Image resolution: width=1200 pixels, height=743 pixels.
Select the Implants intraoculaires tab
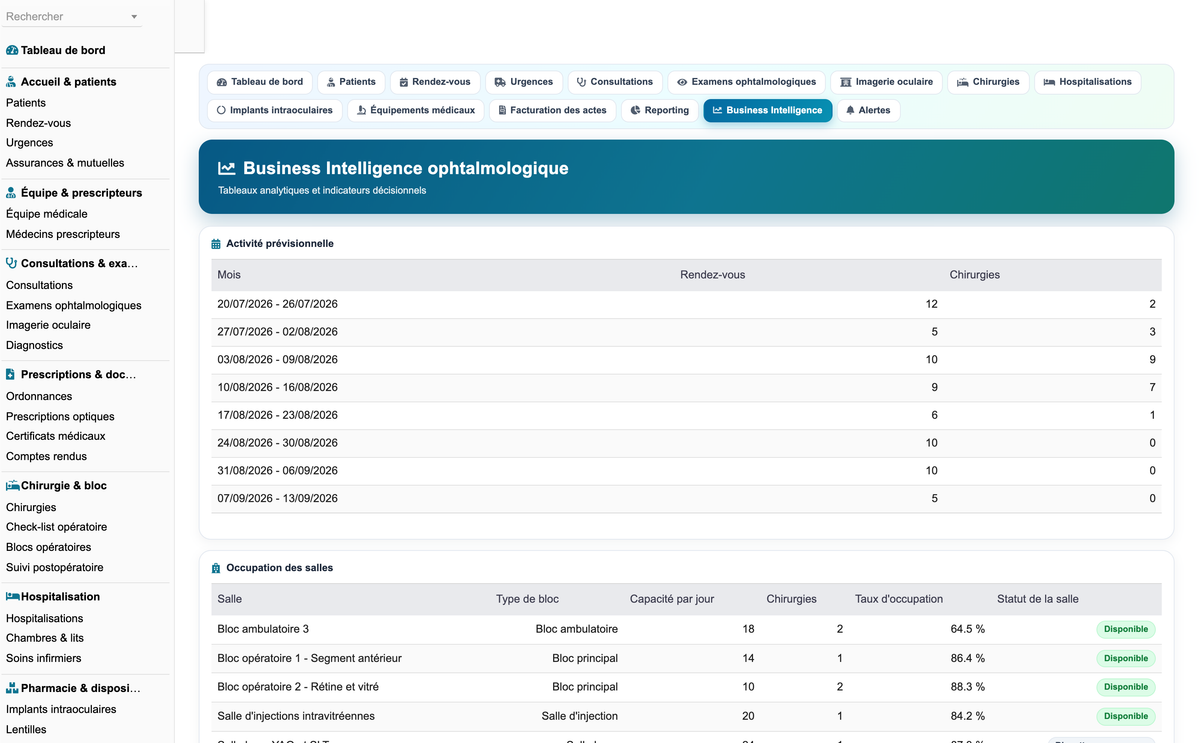(275, 110)
